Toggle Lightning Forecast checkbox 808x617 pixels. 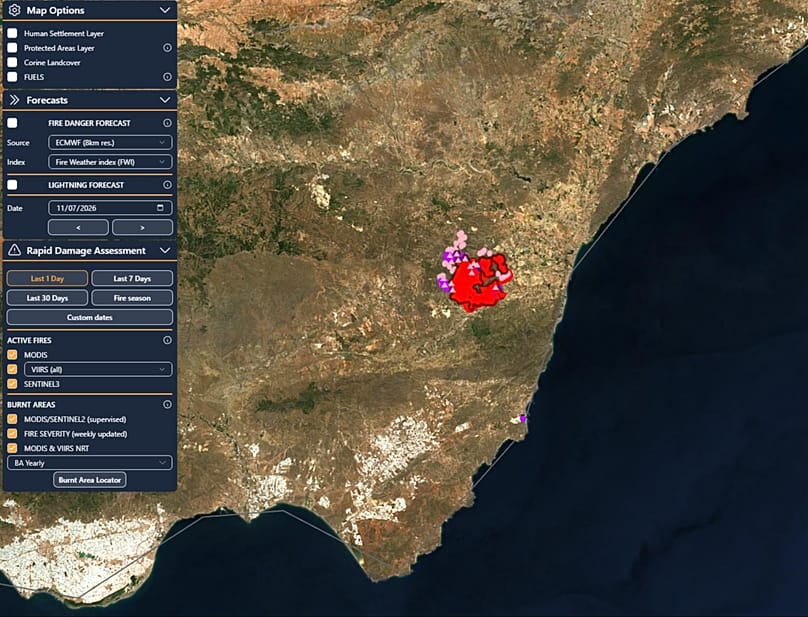point(12,185)
